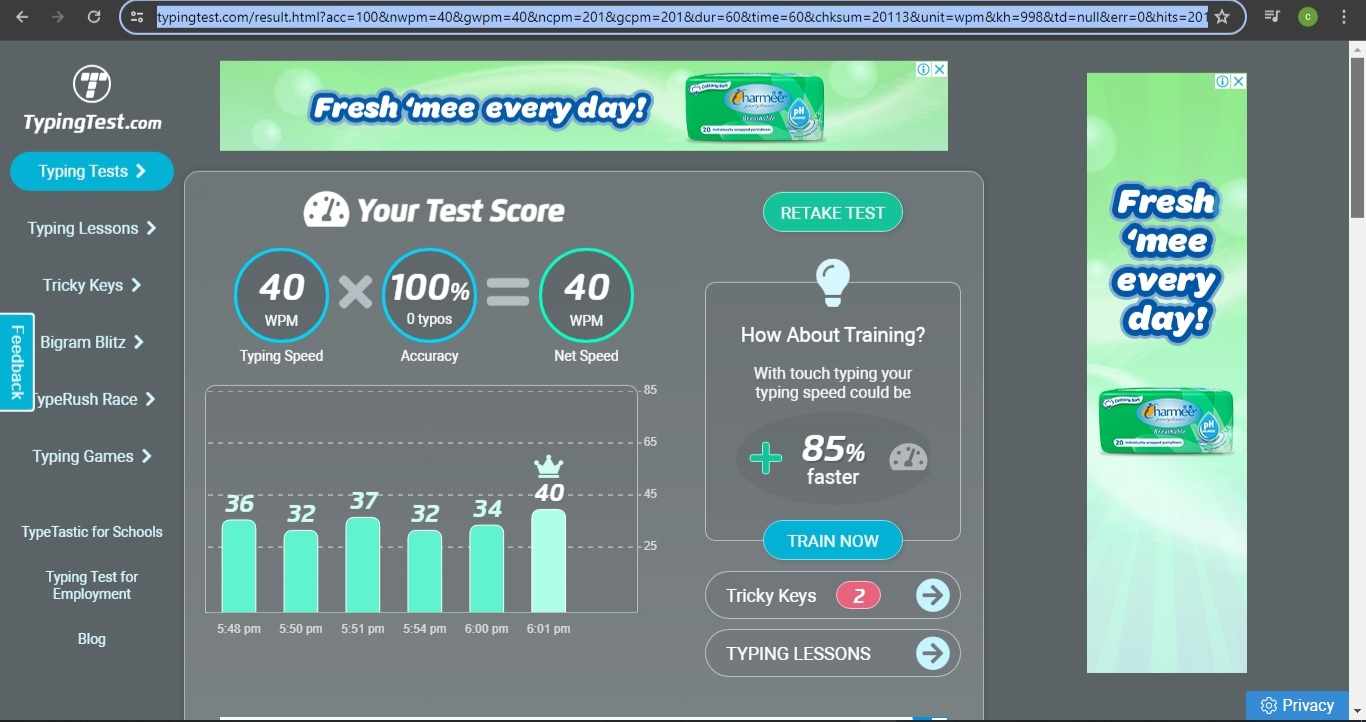The width and height of the screenshot is (1366, 722).
Task: Click the 5:48 pm bar showing 36
Action: (239, 566)
